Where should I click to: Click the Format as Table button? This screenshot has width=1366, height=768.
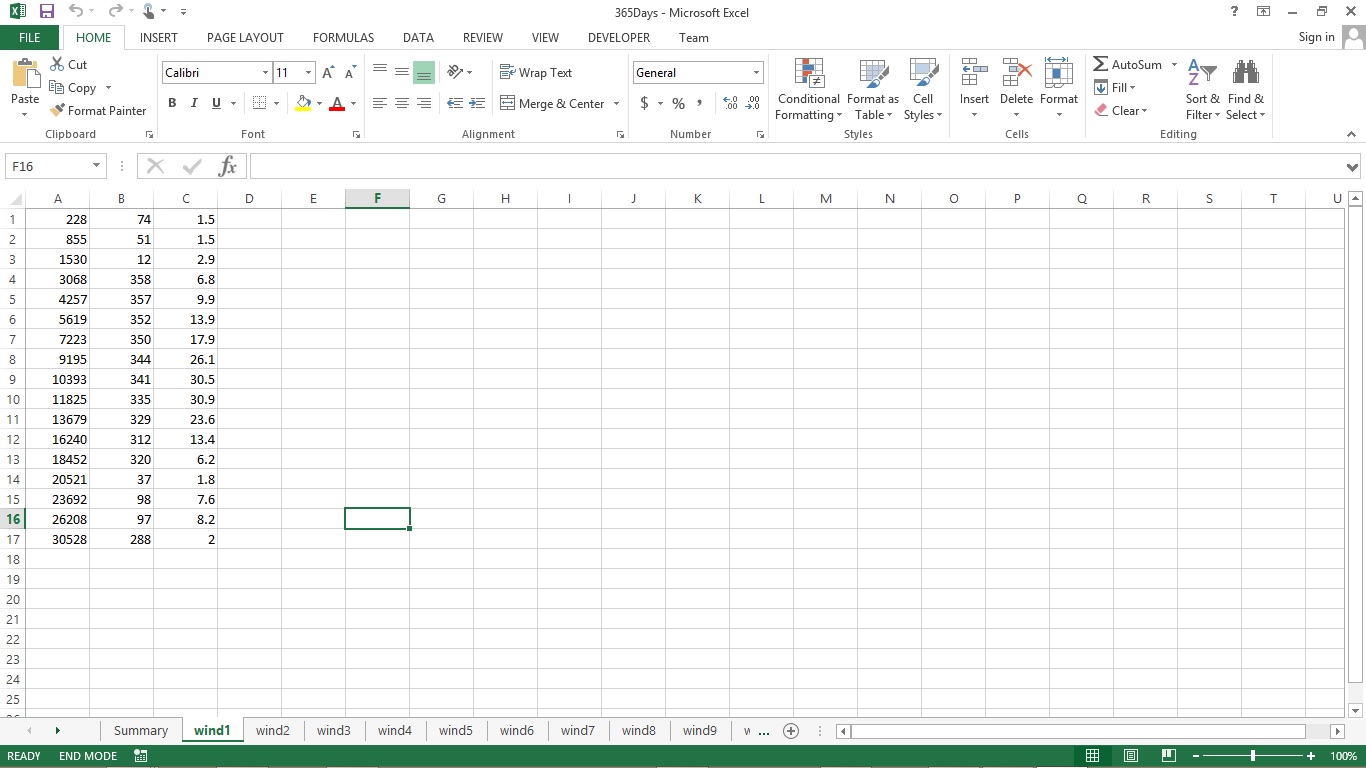click(x=872, y=90)
